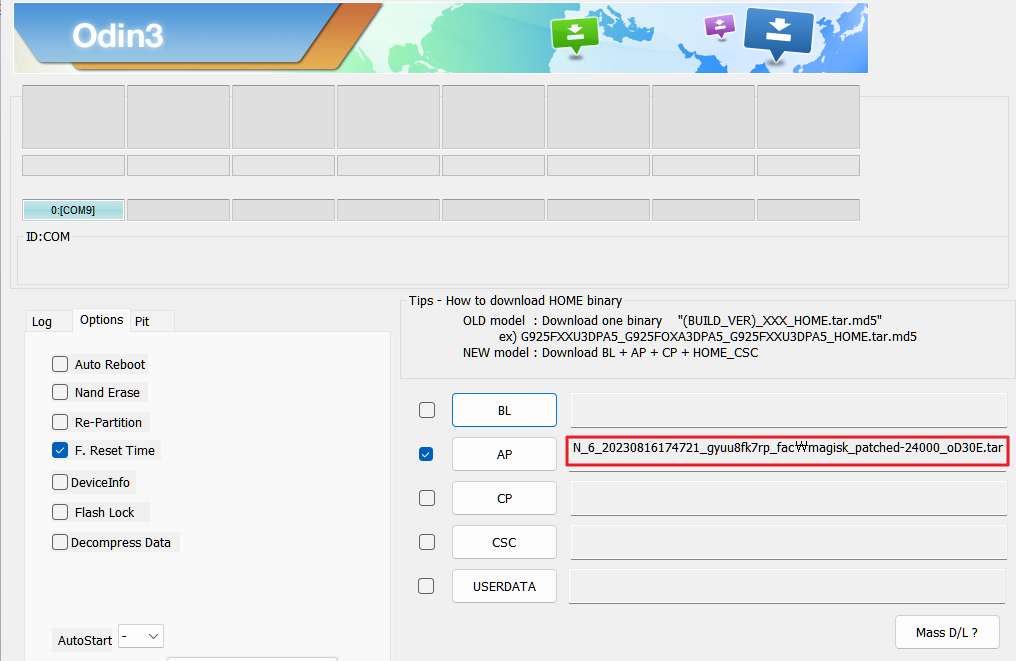Uncheck the F. Reset Time option
Viewport: 1016px width, 661px height.
click(x=60, y=450)
